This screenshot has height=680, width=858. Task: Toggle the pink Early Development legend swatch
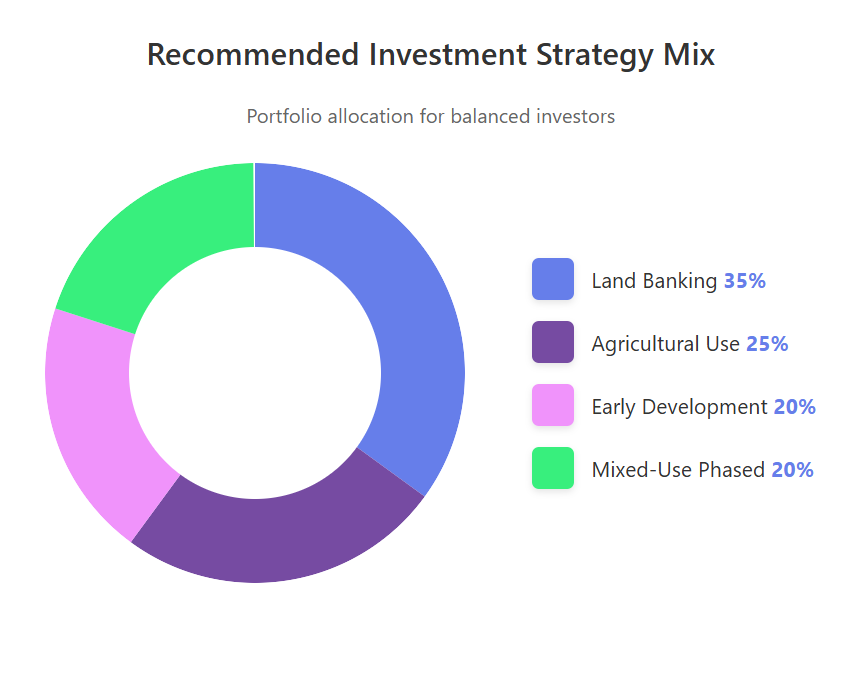(x=553, y=405)
